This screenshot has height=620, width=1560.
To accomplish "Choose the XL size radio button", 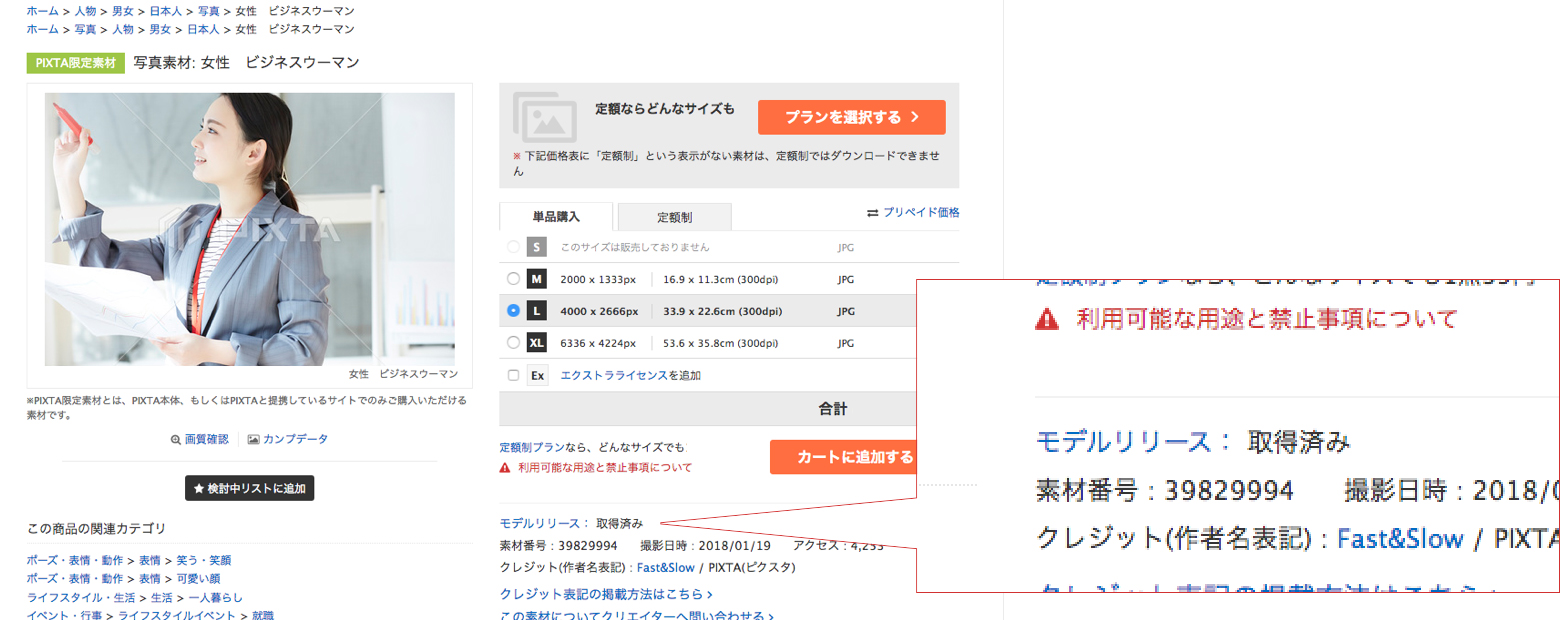I will (513, 343).
